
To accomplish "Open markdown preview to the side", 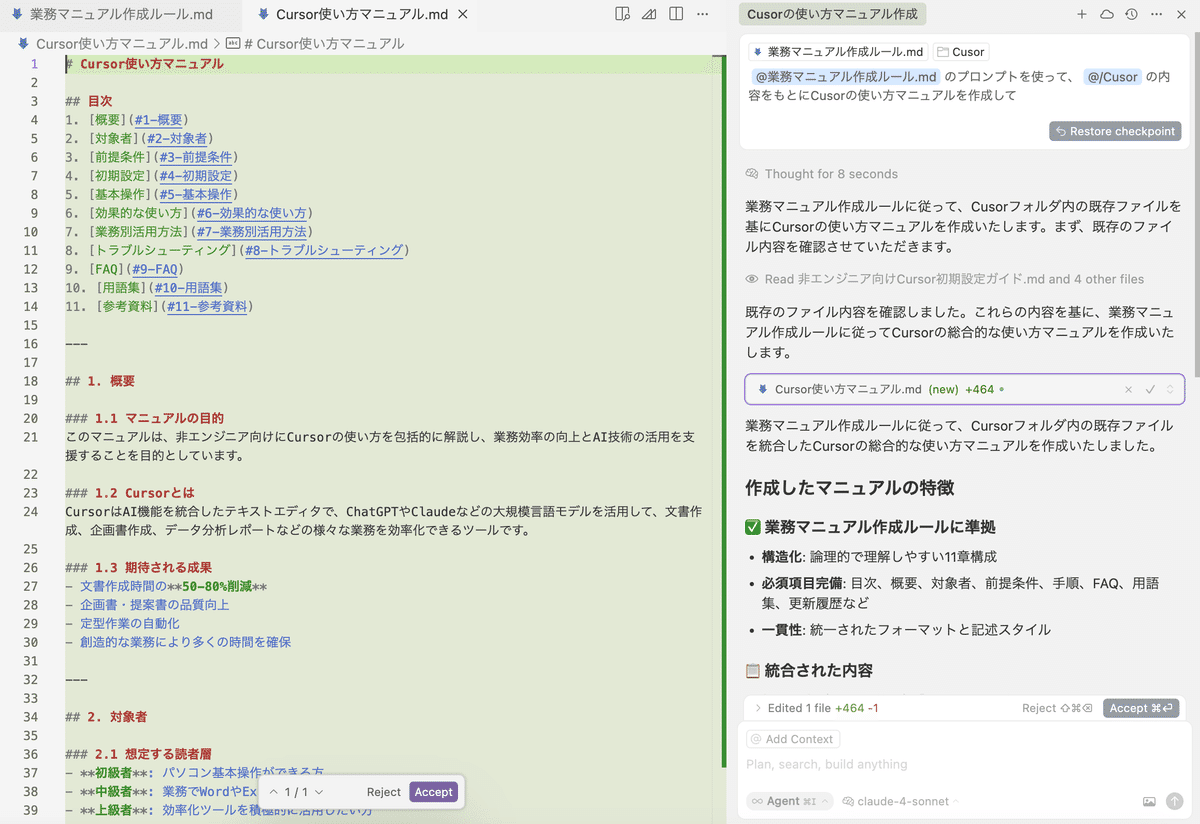I will [622, 15].
